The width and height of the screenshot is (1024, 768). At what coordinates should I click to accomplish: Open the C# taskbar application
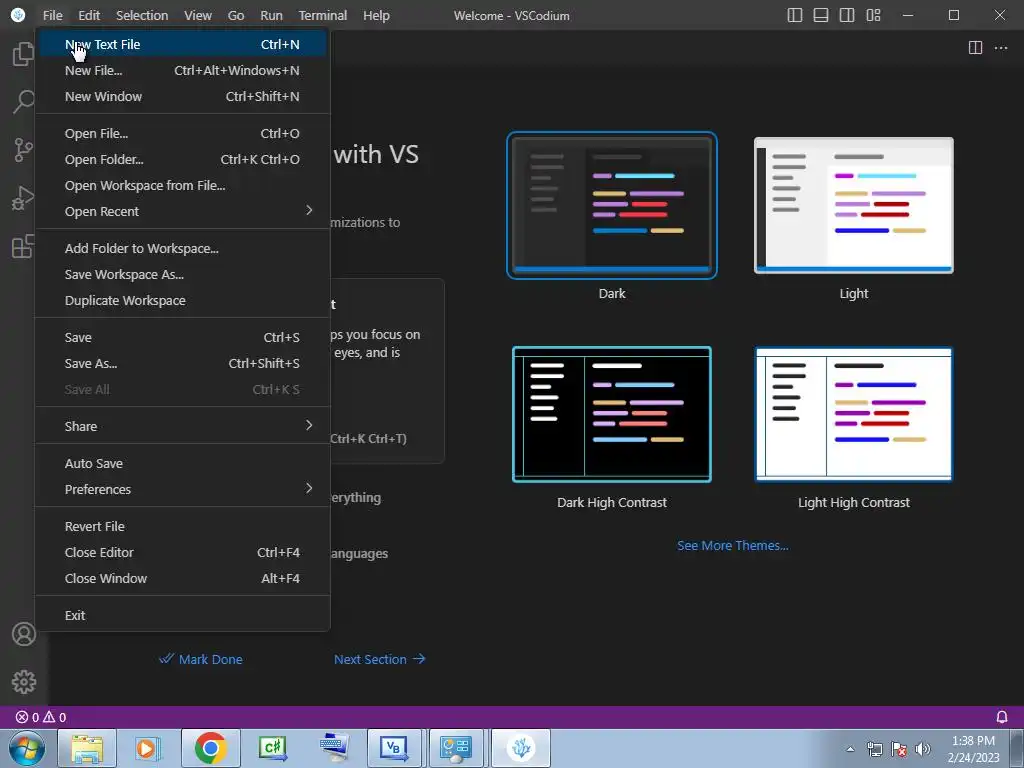pyautogui.click(x=272, y=748)
